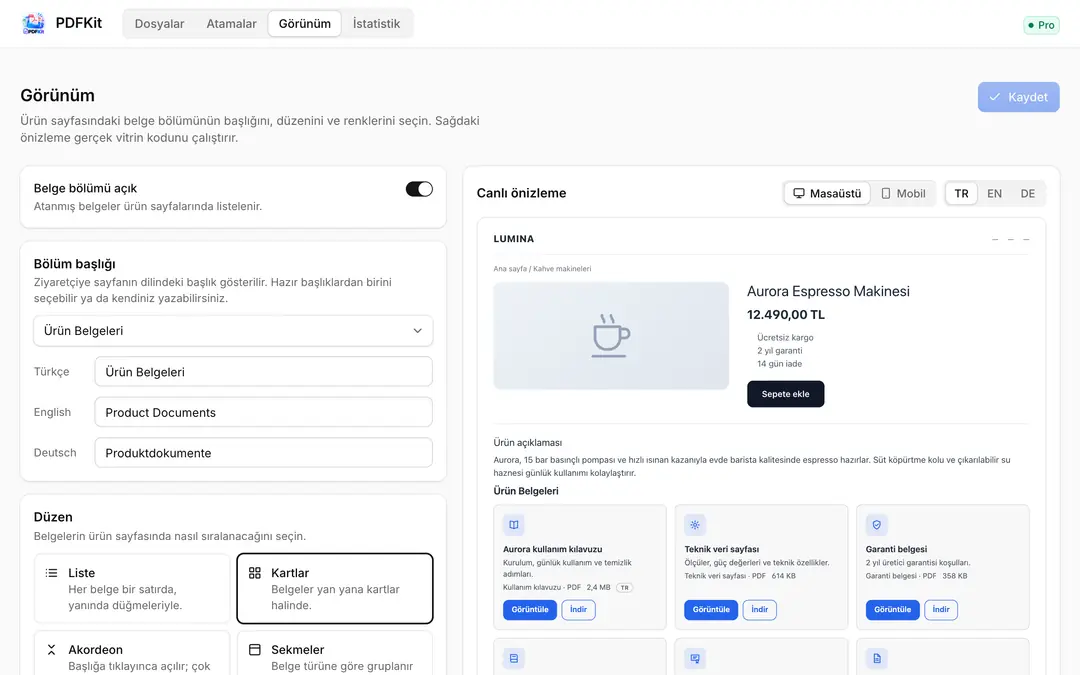Viewport: 1080px width, 675px height.
Task: Click the coffee cup product image placeholder
Action: [x=611, y=335]
